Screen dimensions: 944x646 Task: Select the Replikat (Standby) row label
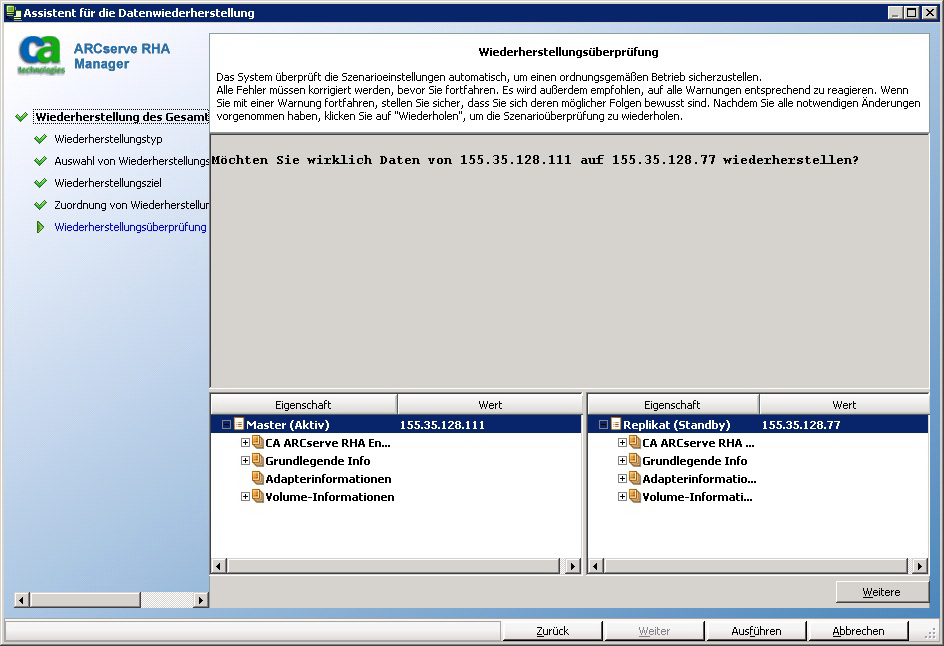[677, 424]
